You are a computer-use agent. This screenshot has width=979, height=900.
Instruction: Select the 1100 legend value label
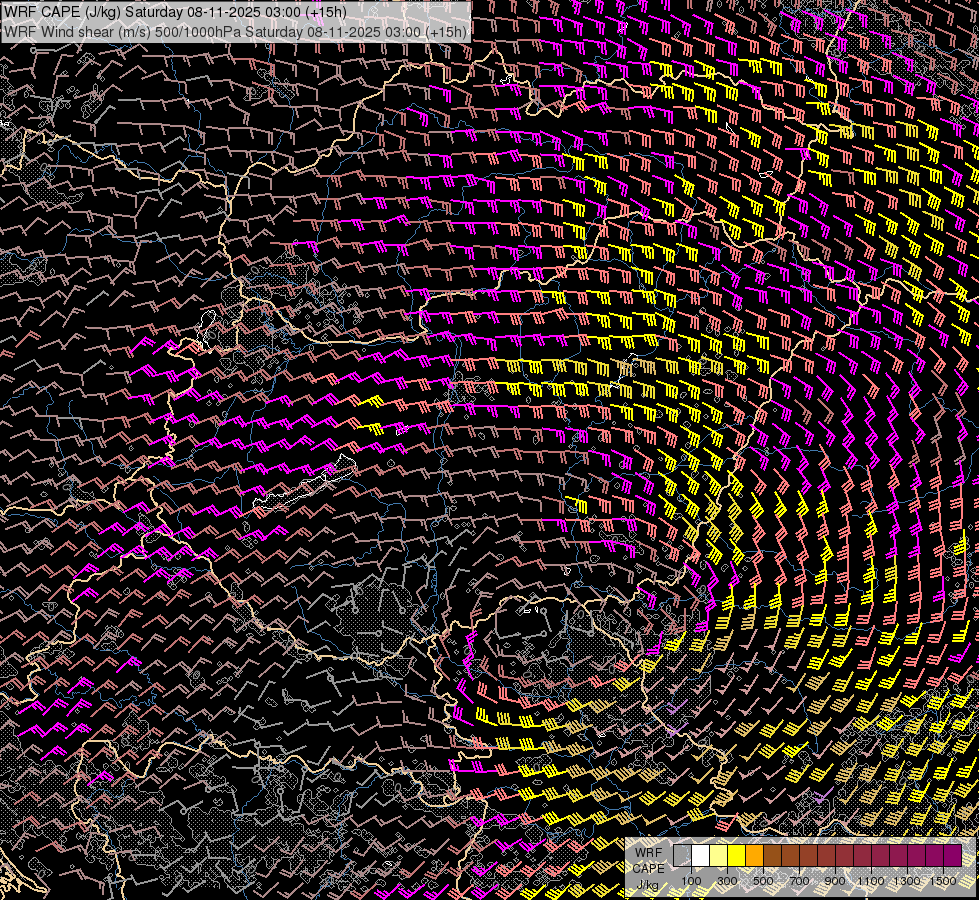871,880
